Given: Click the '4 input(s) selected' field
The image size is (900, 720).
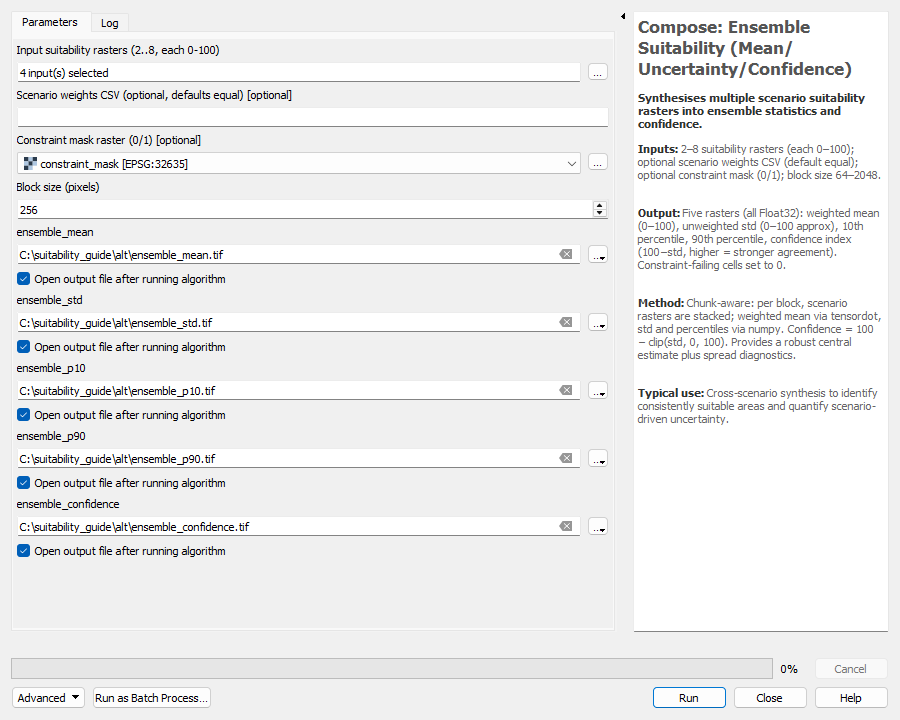Looking at the screenshot, I should 298,73.
